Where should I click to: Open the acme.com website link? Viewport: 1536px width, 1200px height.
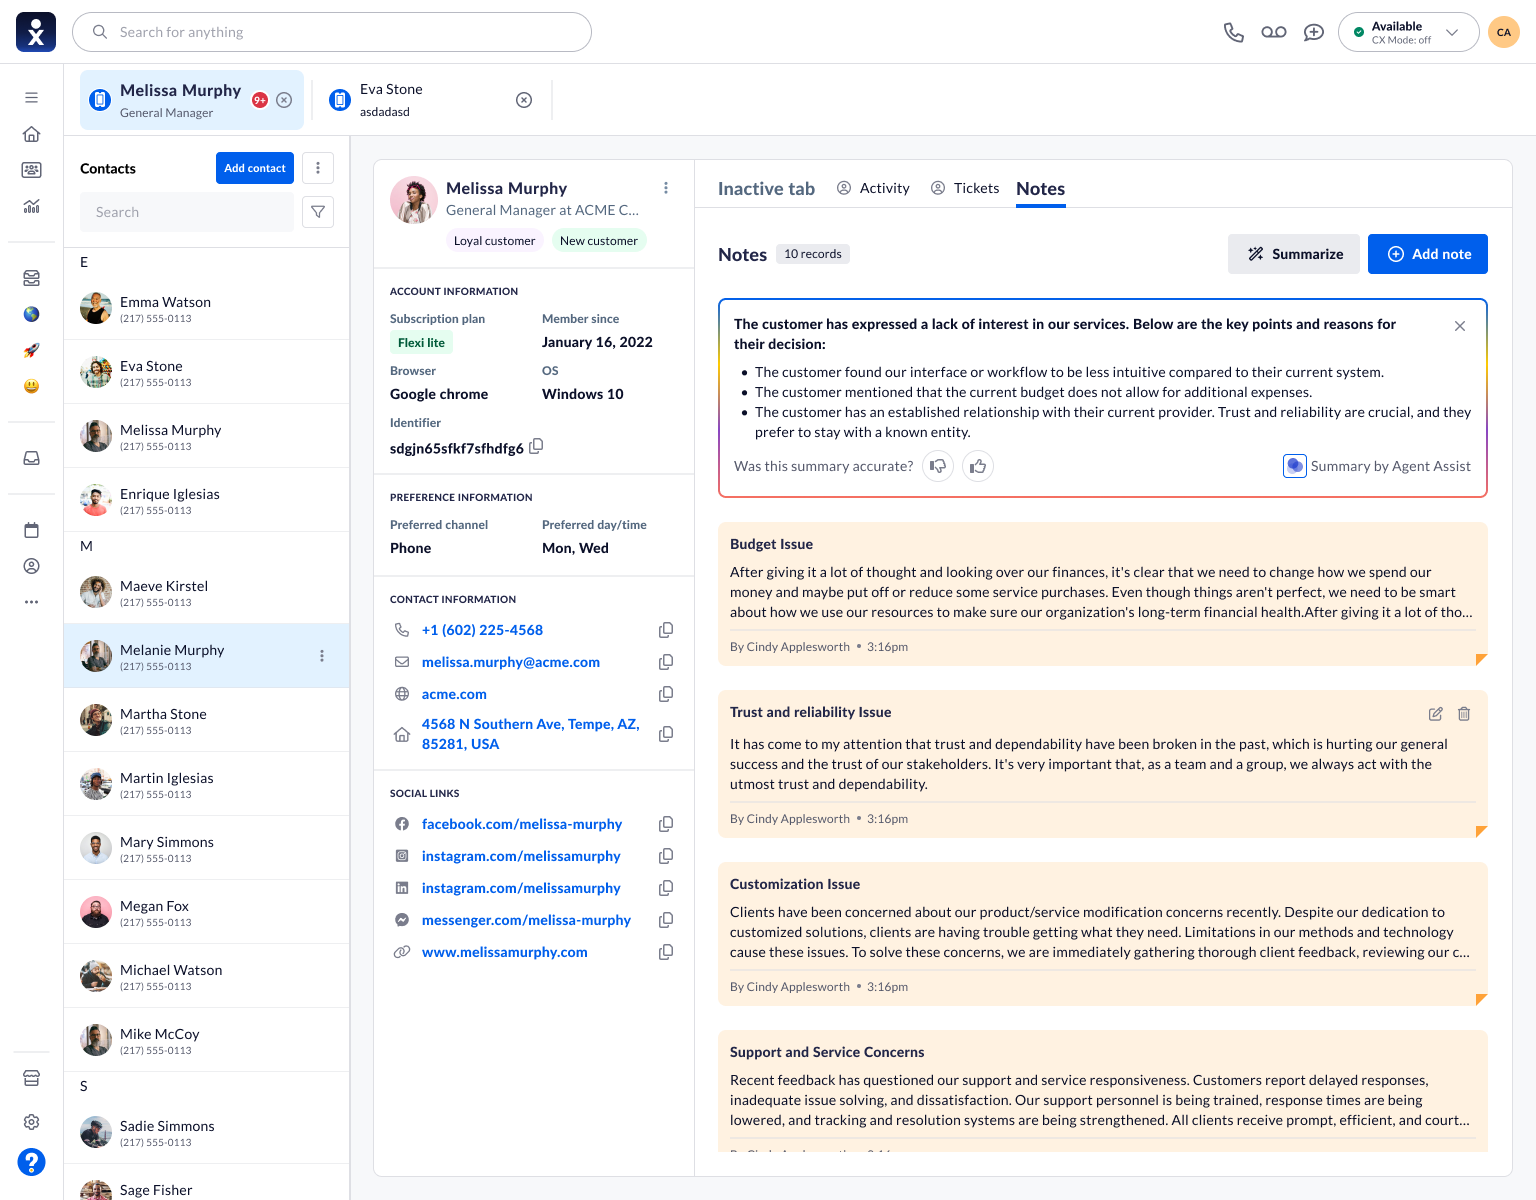click(454, 694)
